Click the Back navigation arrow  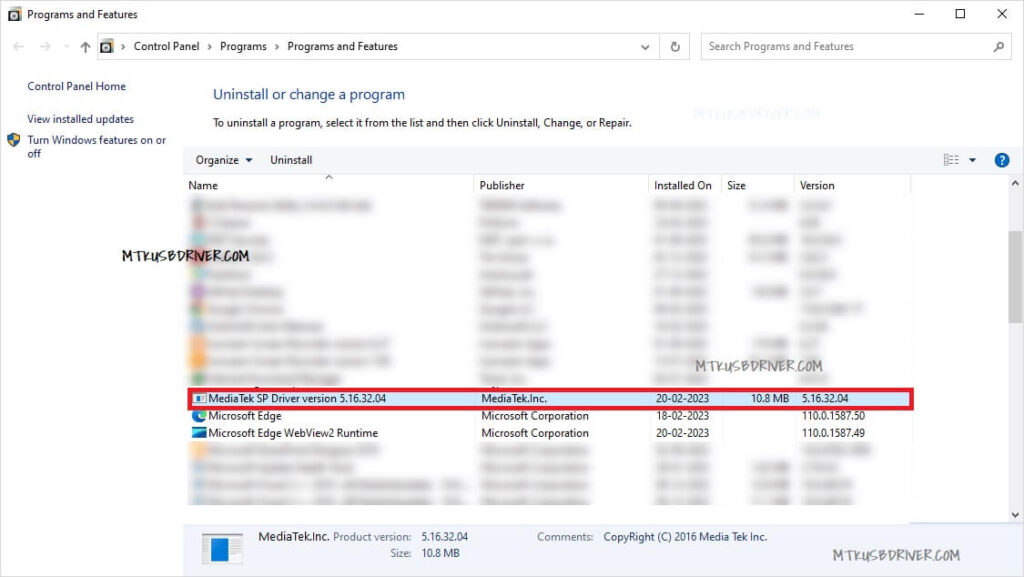[x=18, y=47]
